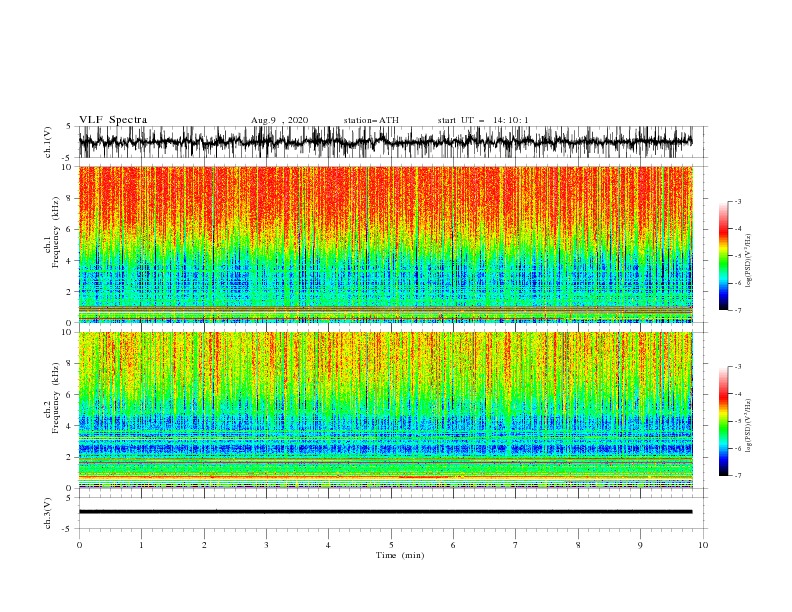The height and width of the screenshot is (612, 792).
Task: Click the flat ch.3 voltage trace line
Action: coord(385,512)
